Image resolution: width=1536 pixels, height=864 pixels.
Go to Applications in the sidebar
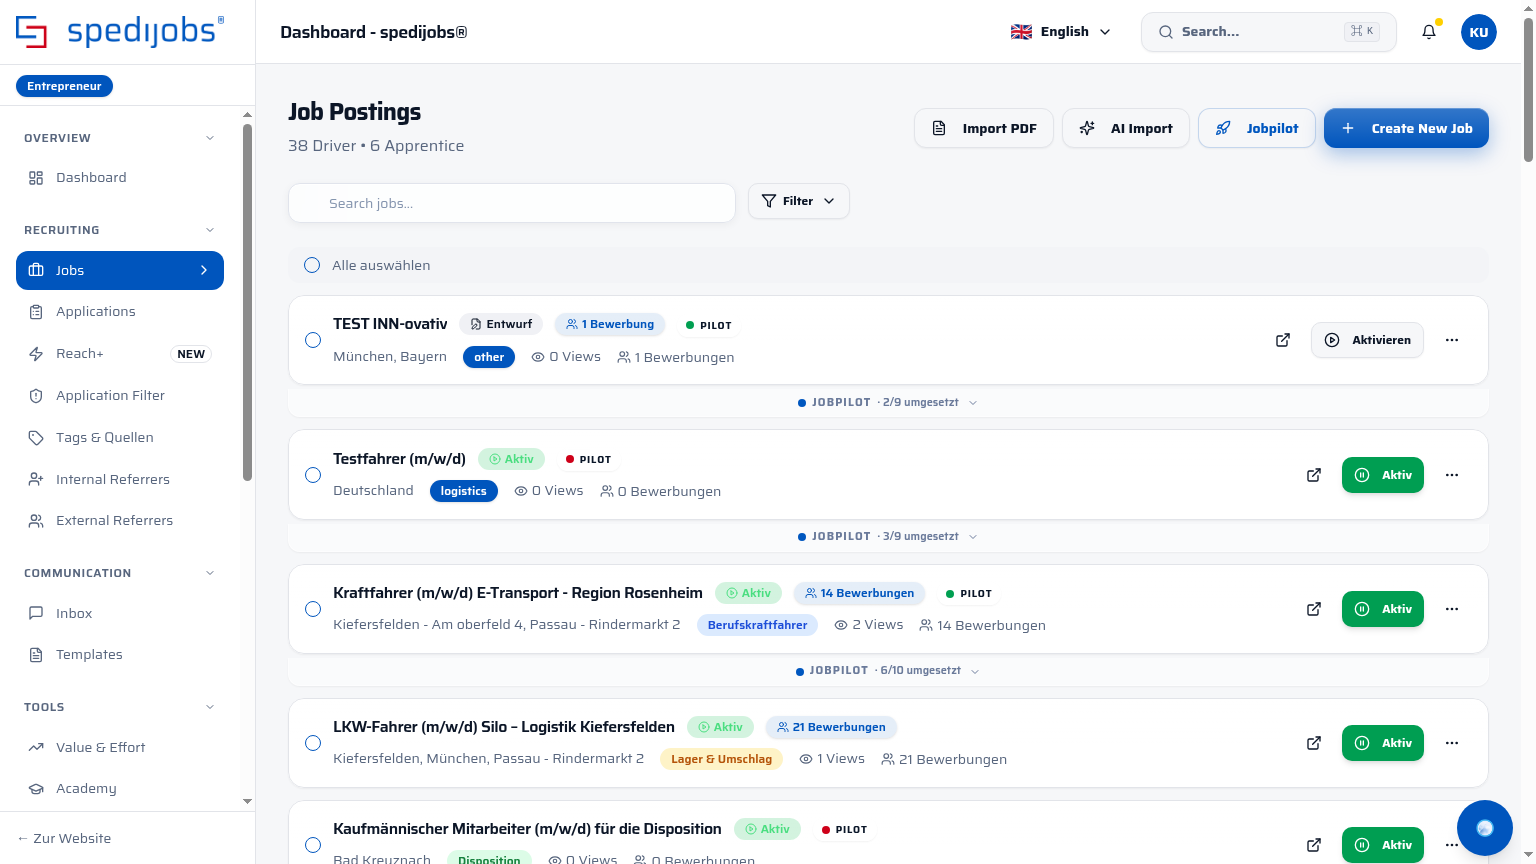click(x=120, y=312)
